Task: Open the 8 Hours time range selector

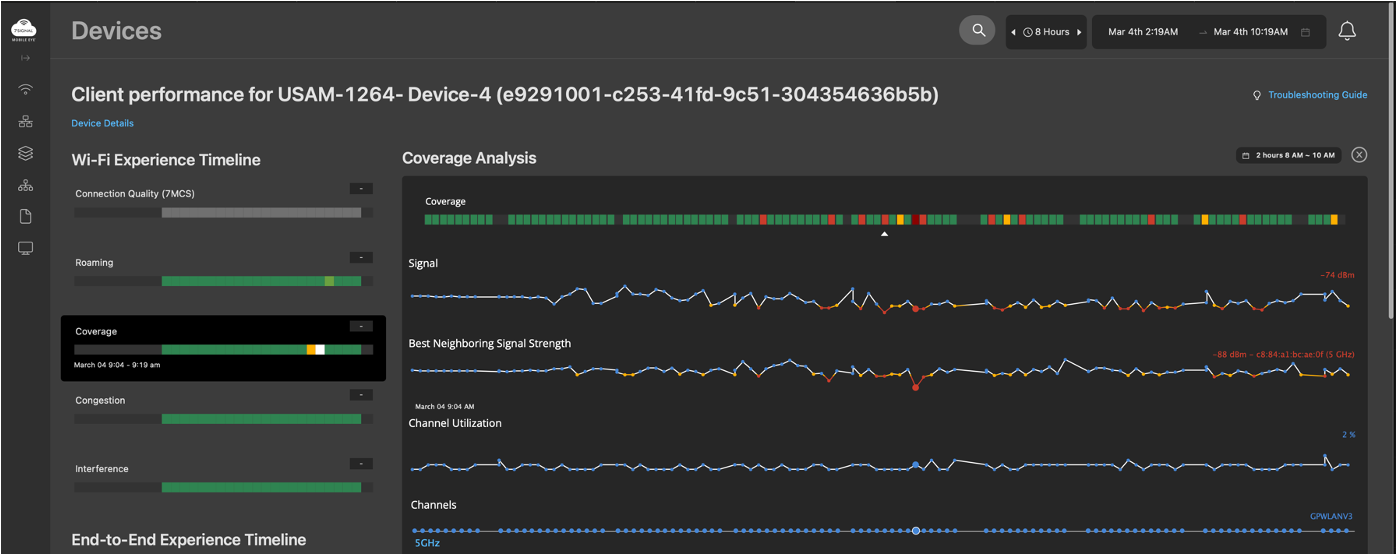Action: pyautogui.click(x=1046, y=32)
